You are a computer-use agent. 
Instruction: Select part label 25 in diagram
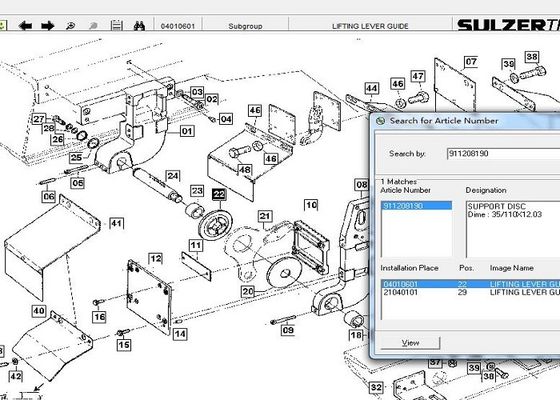(x=76, y=158)
